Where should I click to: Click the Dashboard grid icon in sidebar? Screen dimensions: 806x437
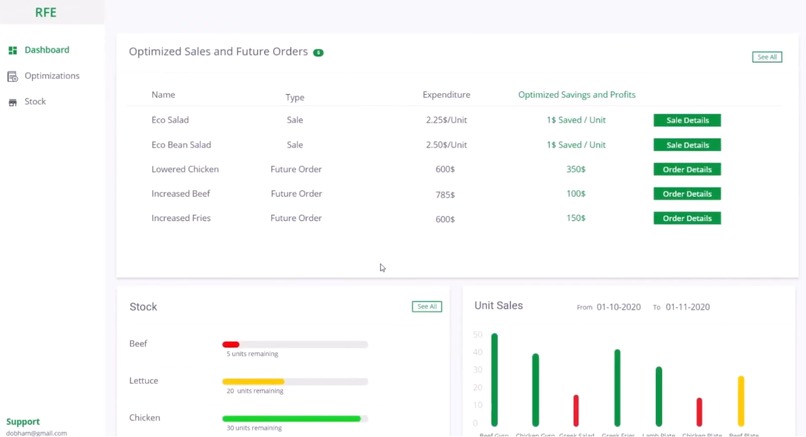point(13,50)
